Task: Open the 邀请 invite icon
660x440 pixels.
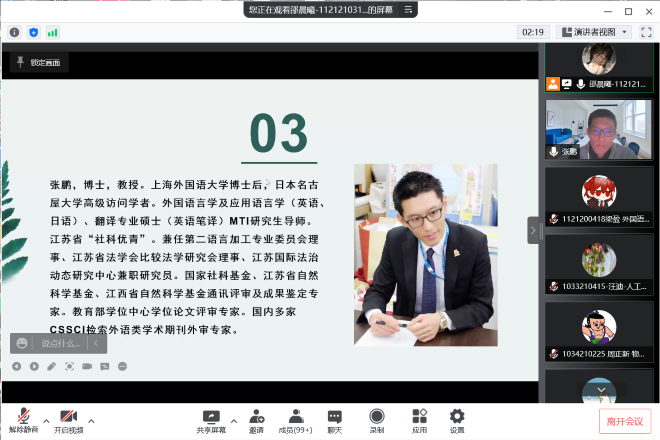Action: (256, 417)
